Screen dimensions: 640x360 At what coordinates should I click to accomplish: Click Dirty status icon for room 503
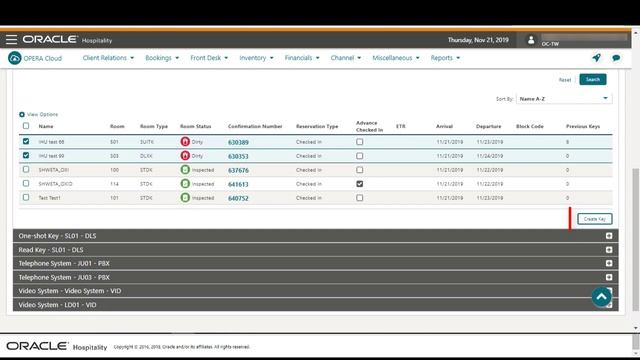click(x=185, y=156)
